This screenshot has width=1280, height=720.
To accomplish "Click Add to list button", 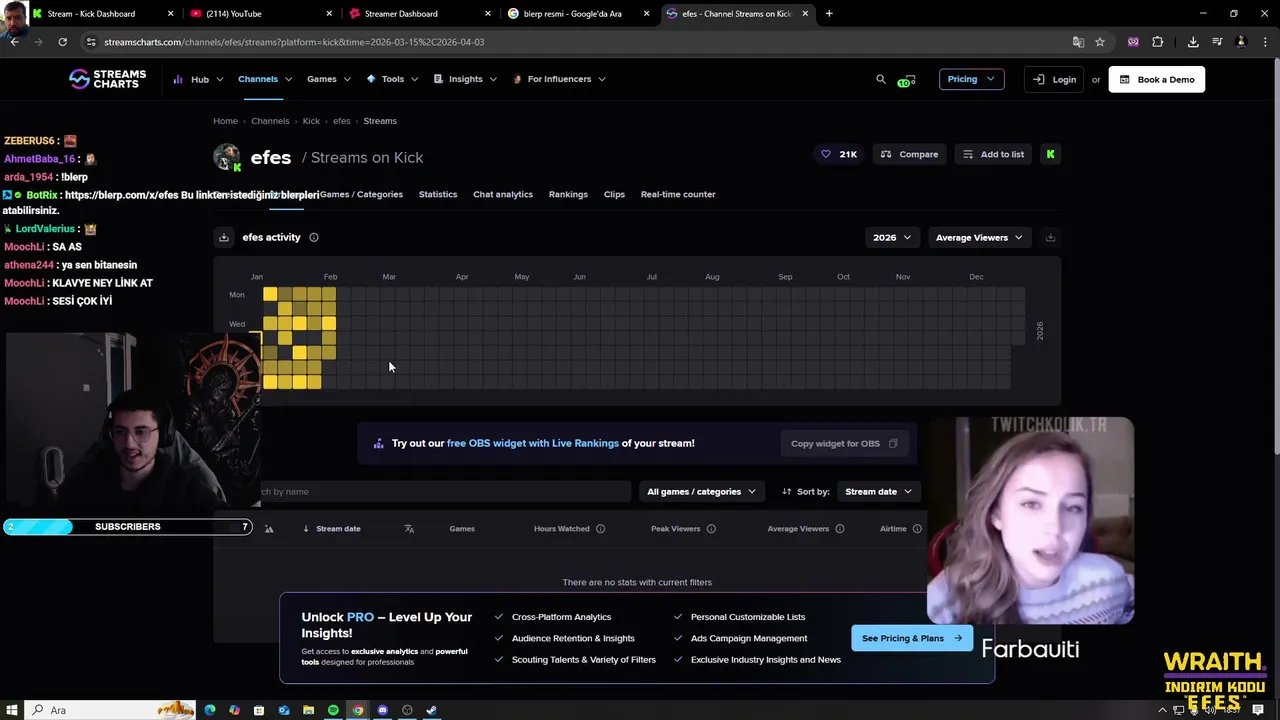I will (x=993, y=154).
